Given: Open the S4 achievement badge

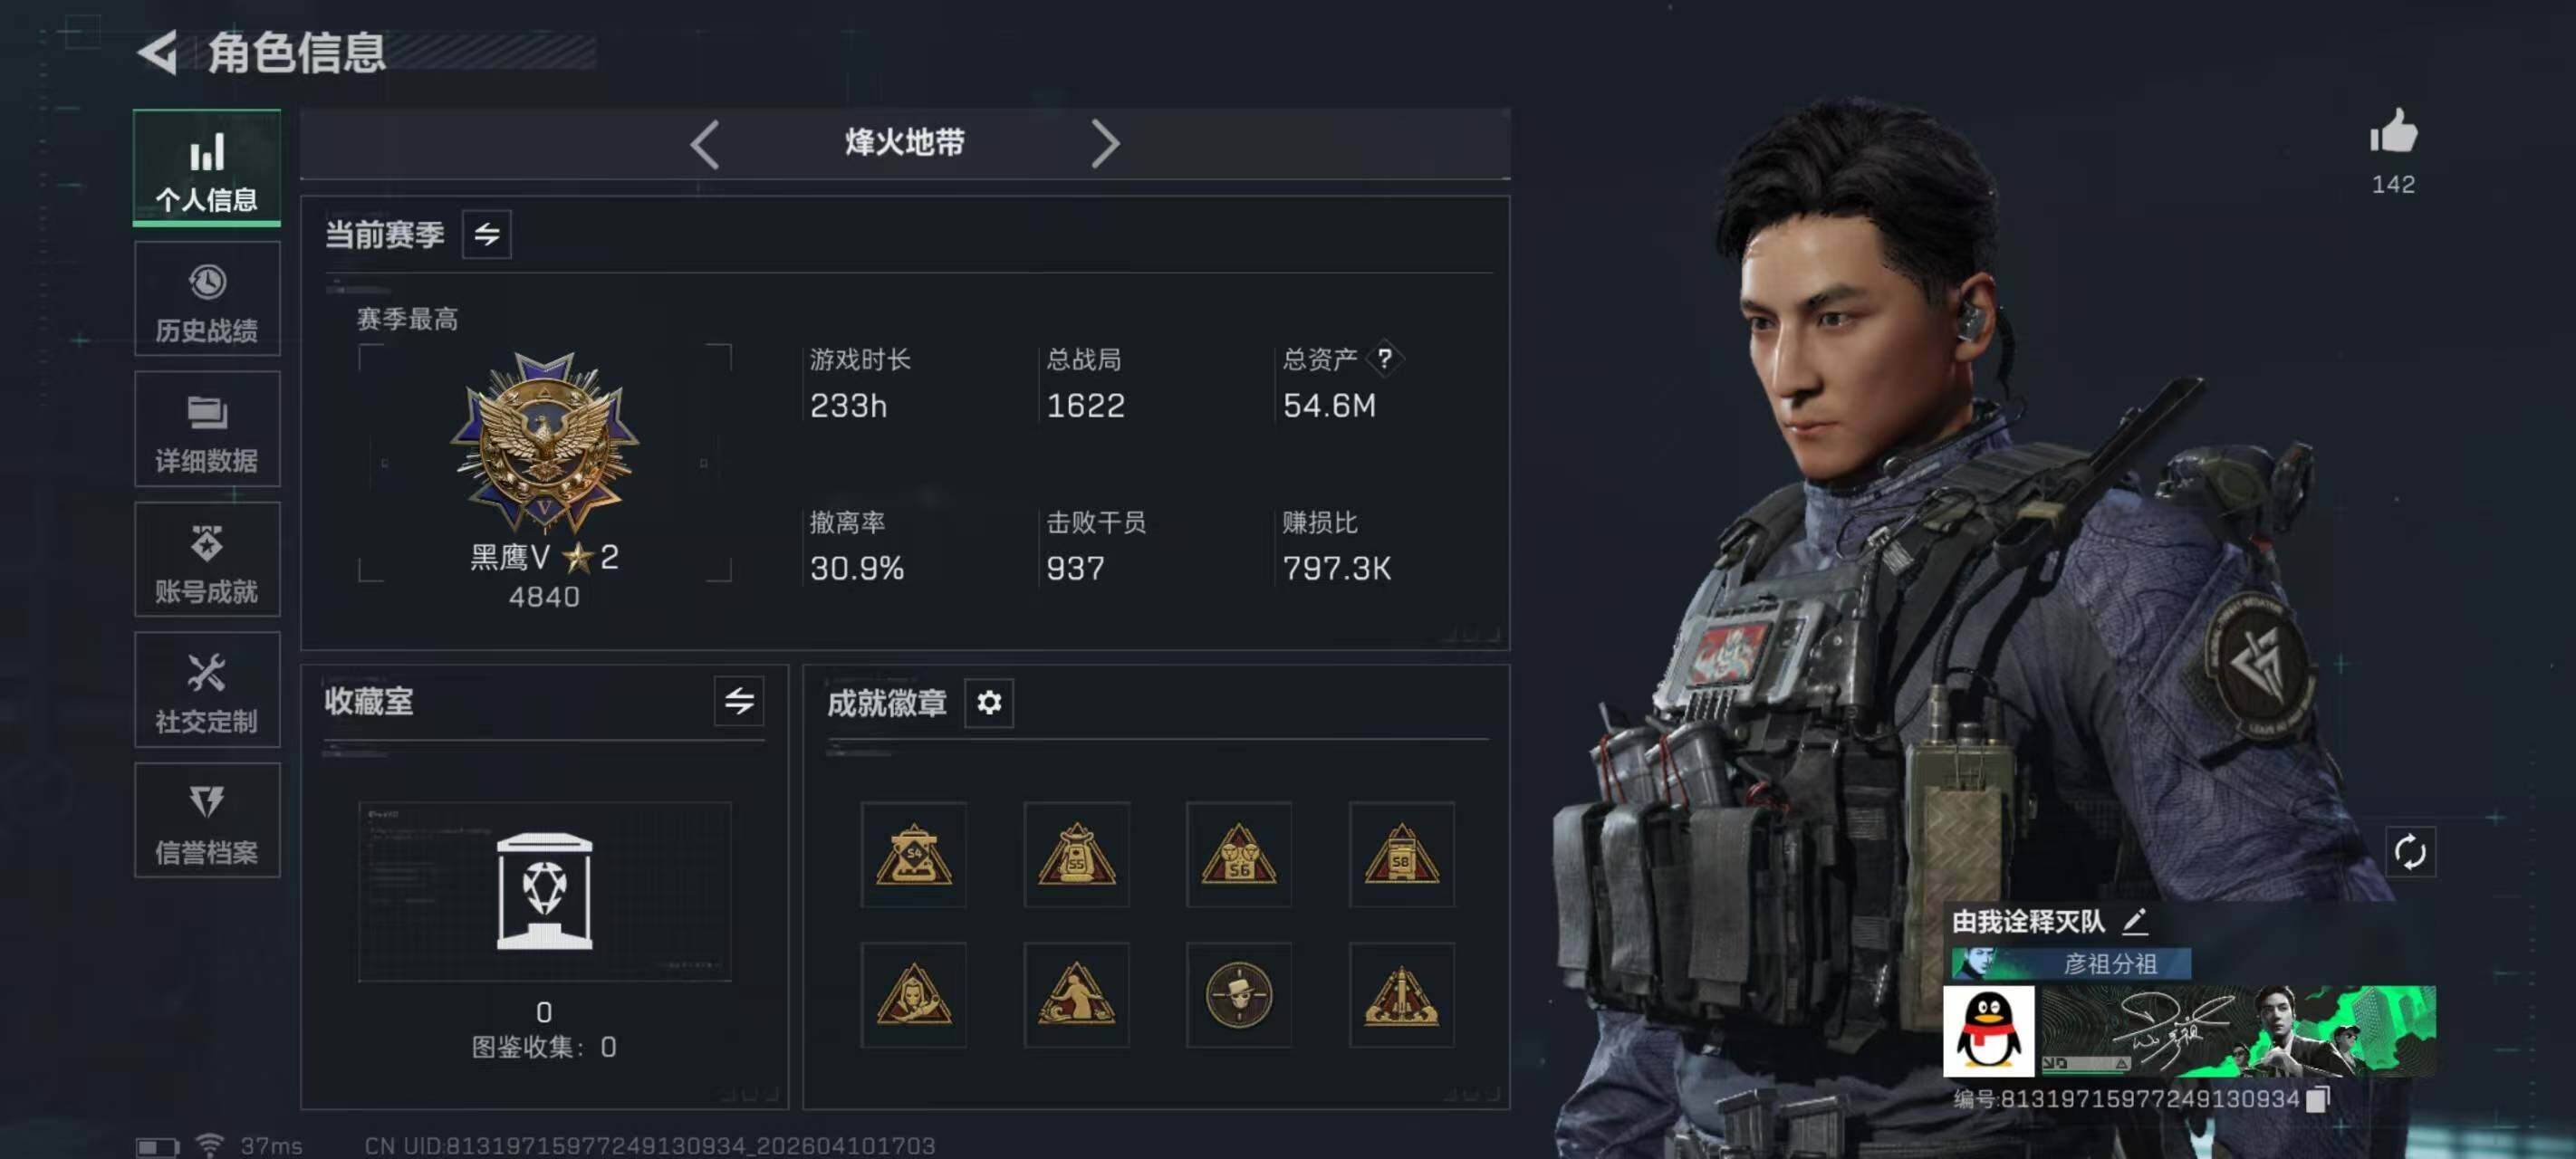Looking at the screenshot, I should tap(913, 854).
